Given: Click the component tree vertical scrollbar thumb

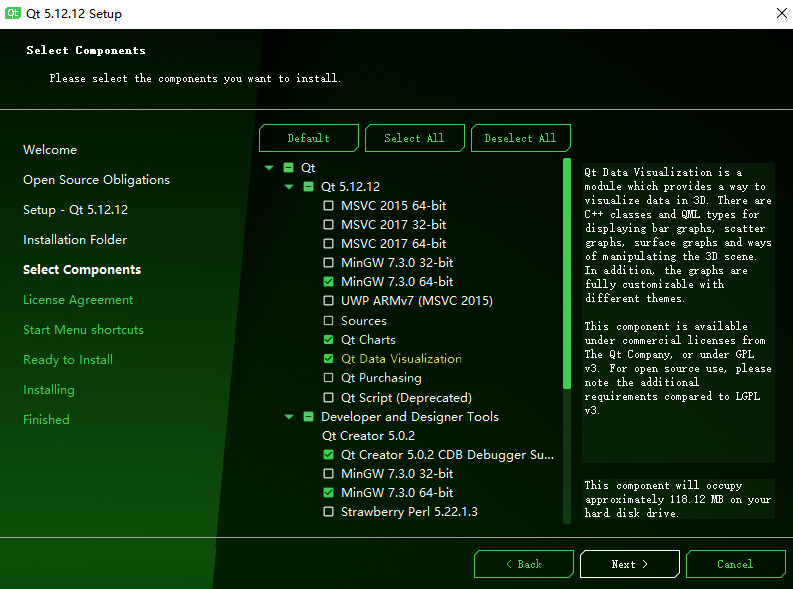Looking at the screenshot, I should (566, 274).
